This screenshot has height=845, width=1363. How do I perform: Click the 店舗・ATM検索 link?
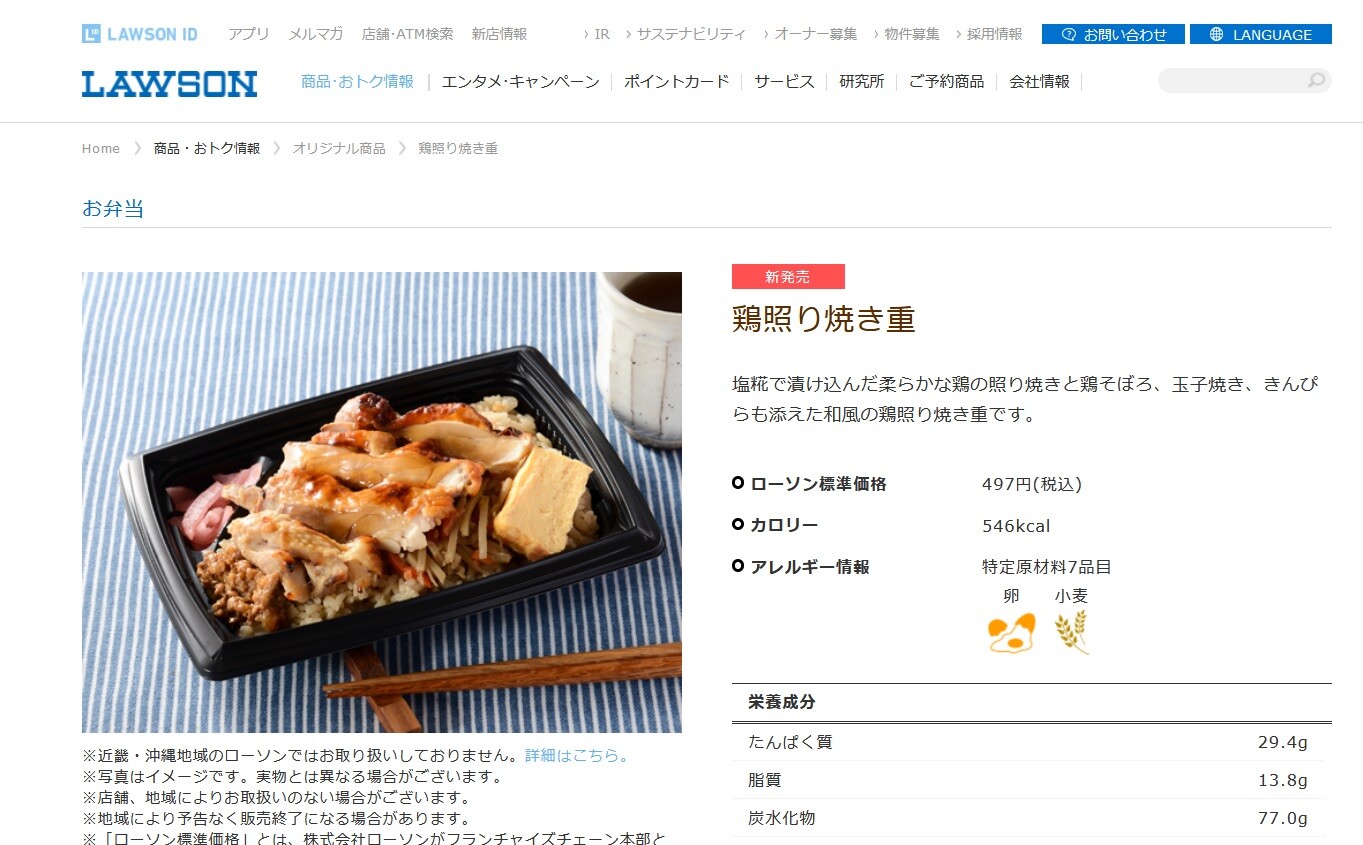407,34
